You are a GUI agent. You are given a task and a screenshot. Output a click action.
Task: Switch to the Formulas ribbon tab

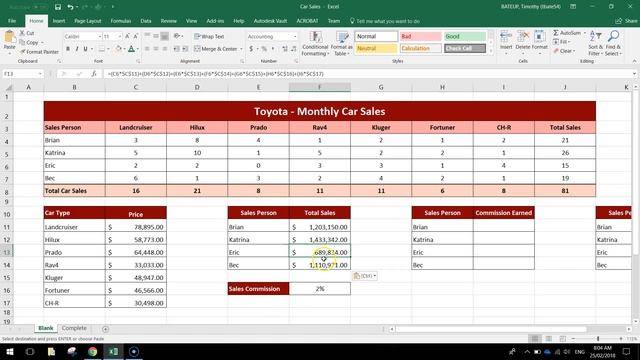click(121, 21)
